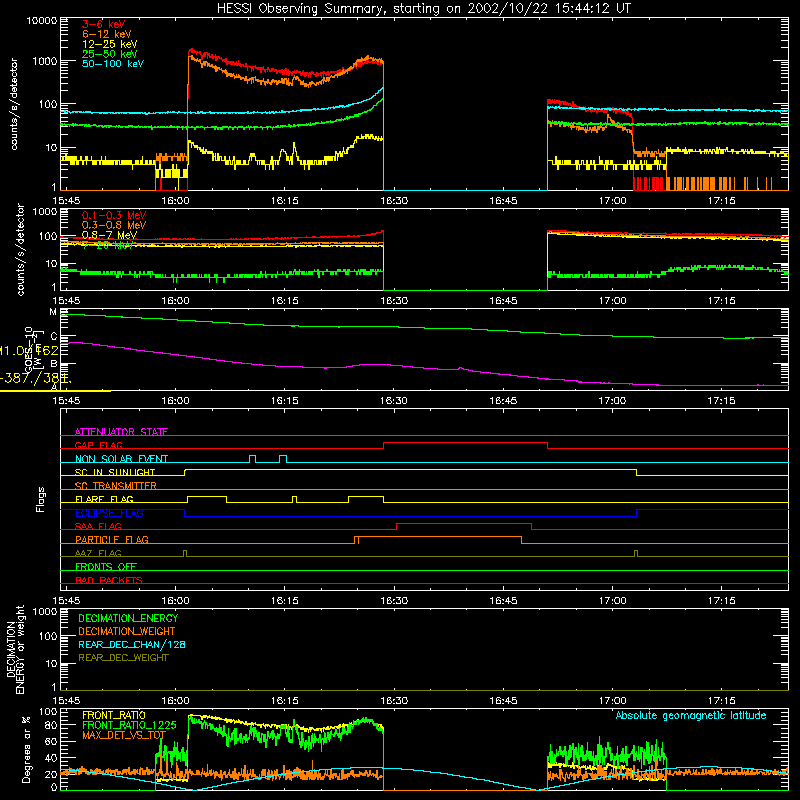Click counts/s/detector axis title of MeV plot

pos(21,250)
